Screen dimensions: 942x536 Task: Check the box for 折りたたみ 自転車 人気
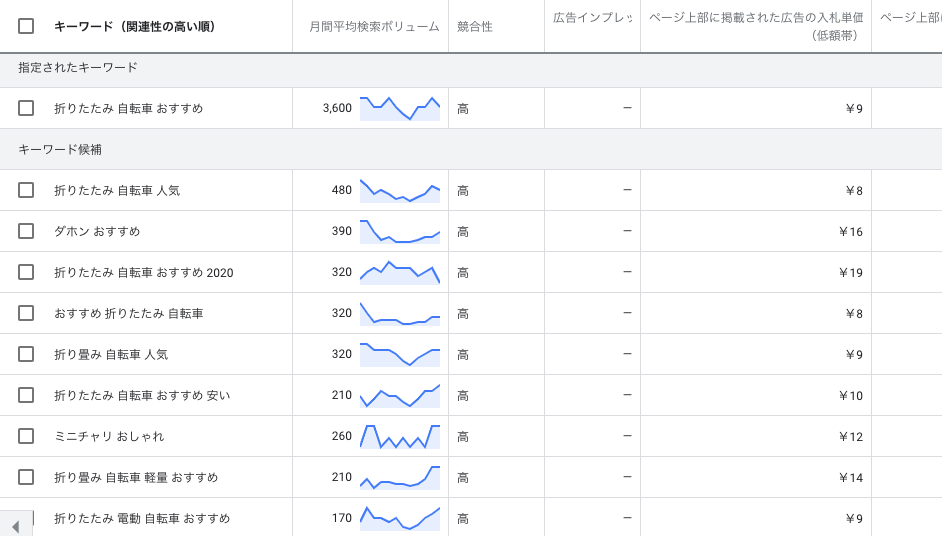pyautogui.click(x=26, y=190)
